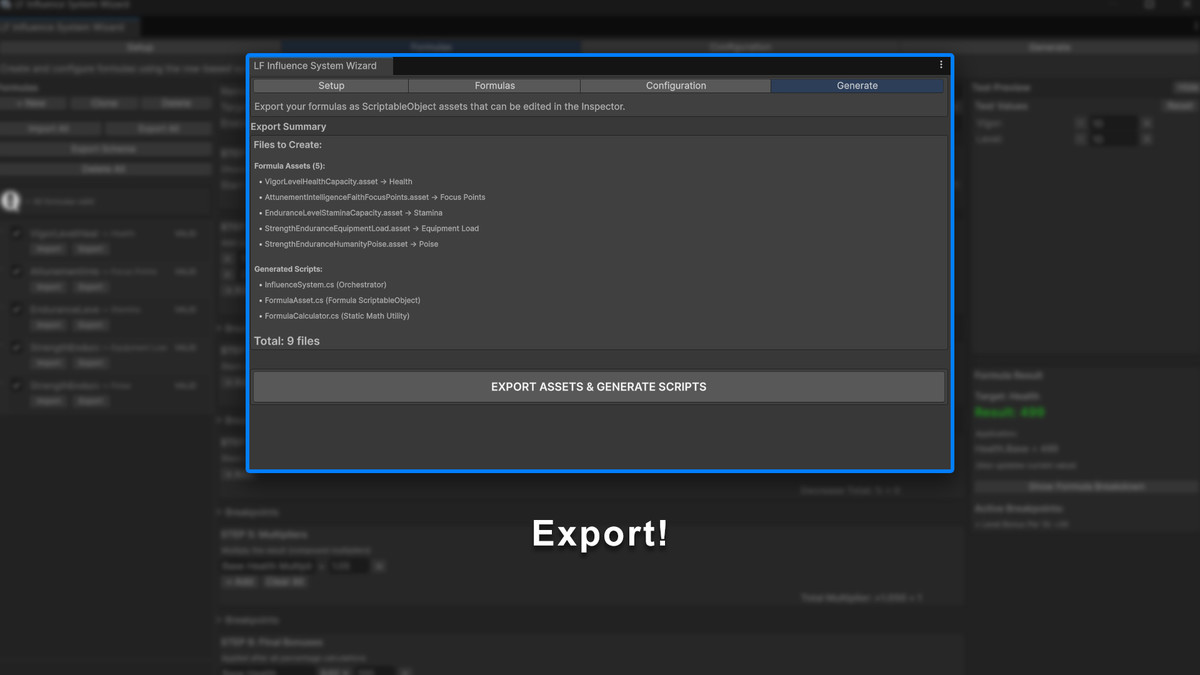Screen dimensions: 1200x675
Task: Open the wizard's kebab (three-dot) options menu
Action: [x=940, y=64]
